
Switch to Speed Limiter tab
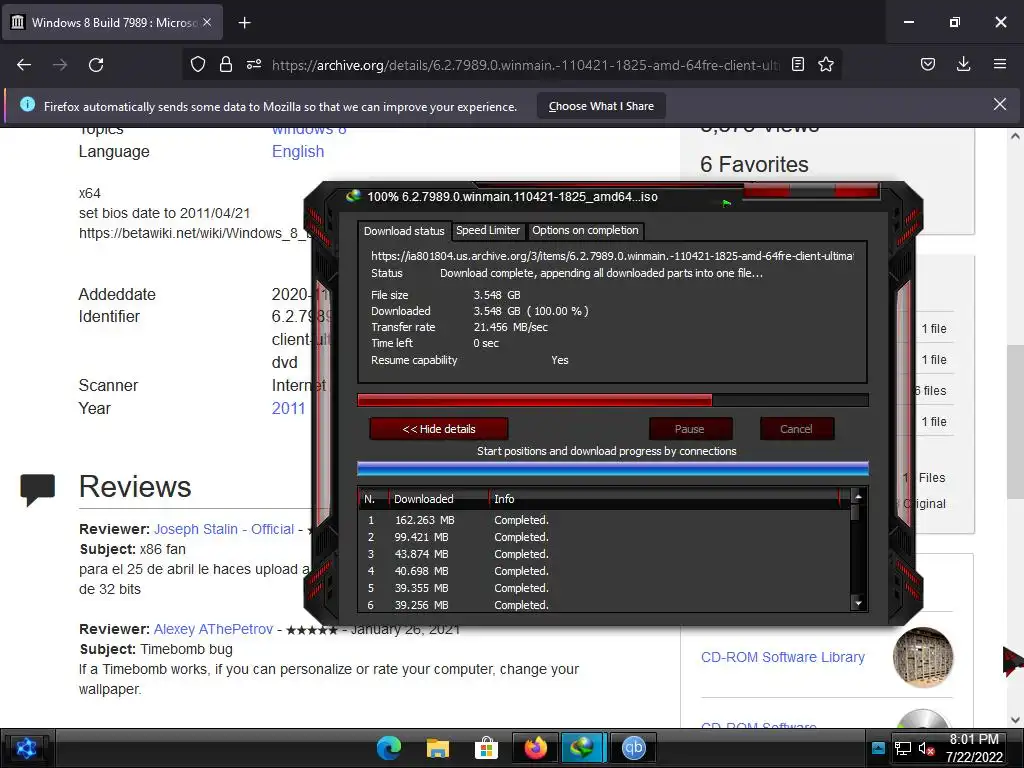[488, 231]
